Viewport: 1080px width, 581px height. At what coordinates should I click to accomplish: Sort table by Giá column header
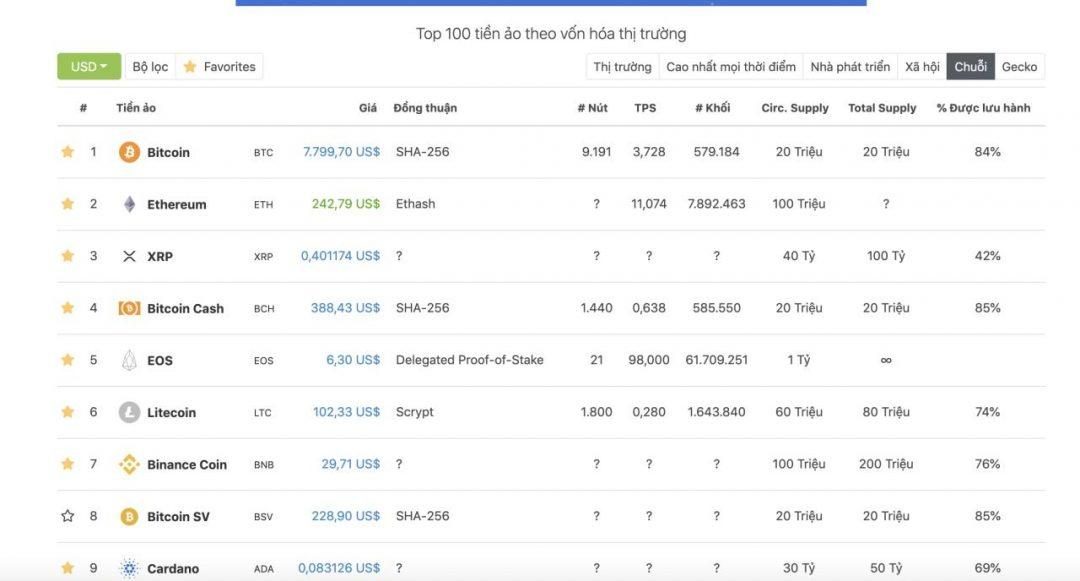coord(368,108)
